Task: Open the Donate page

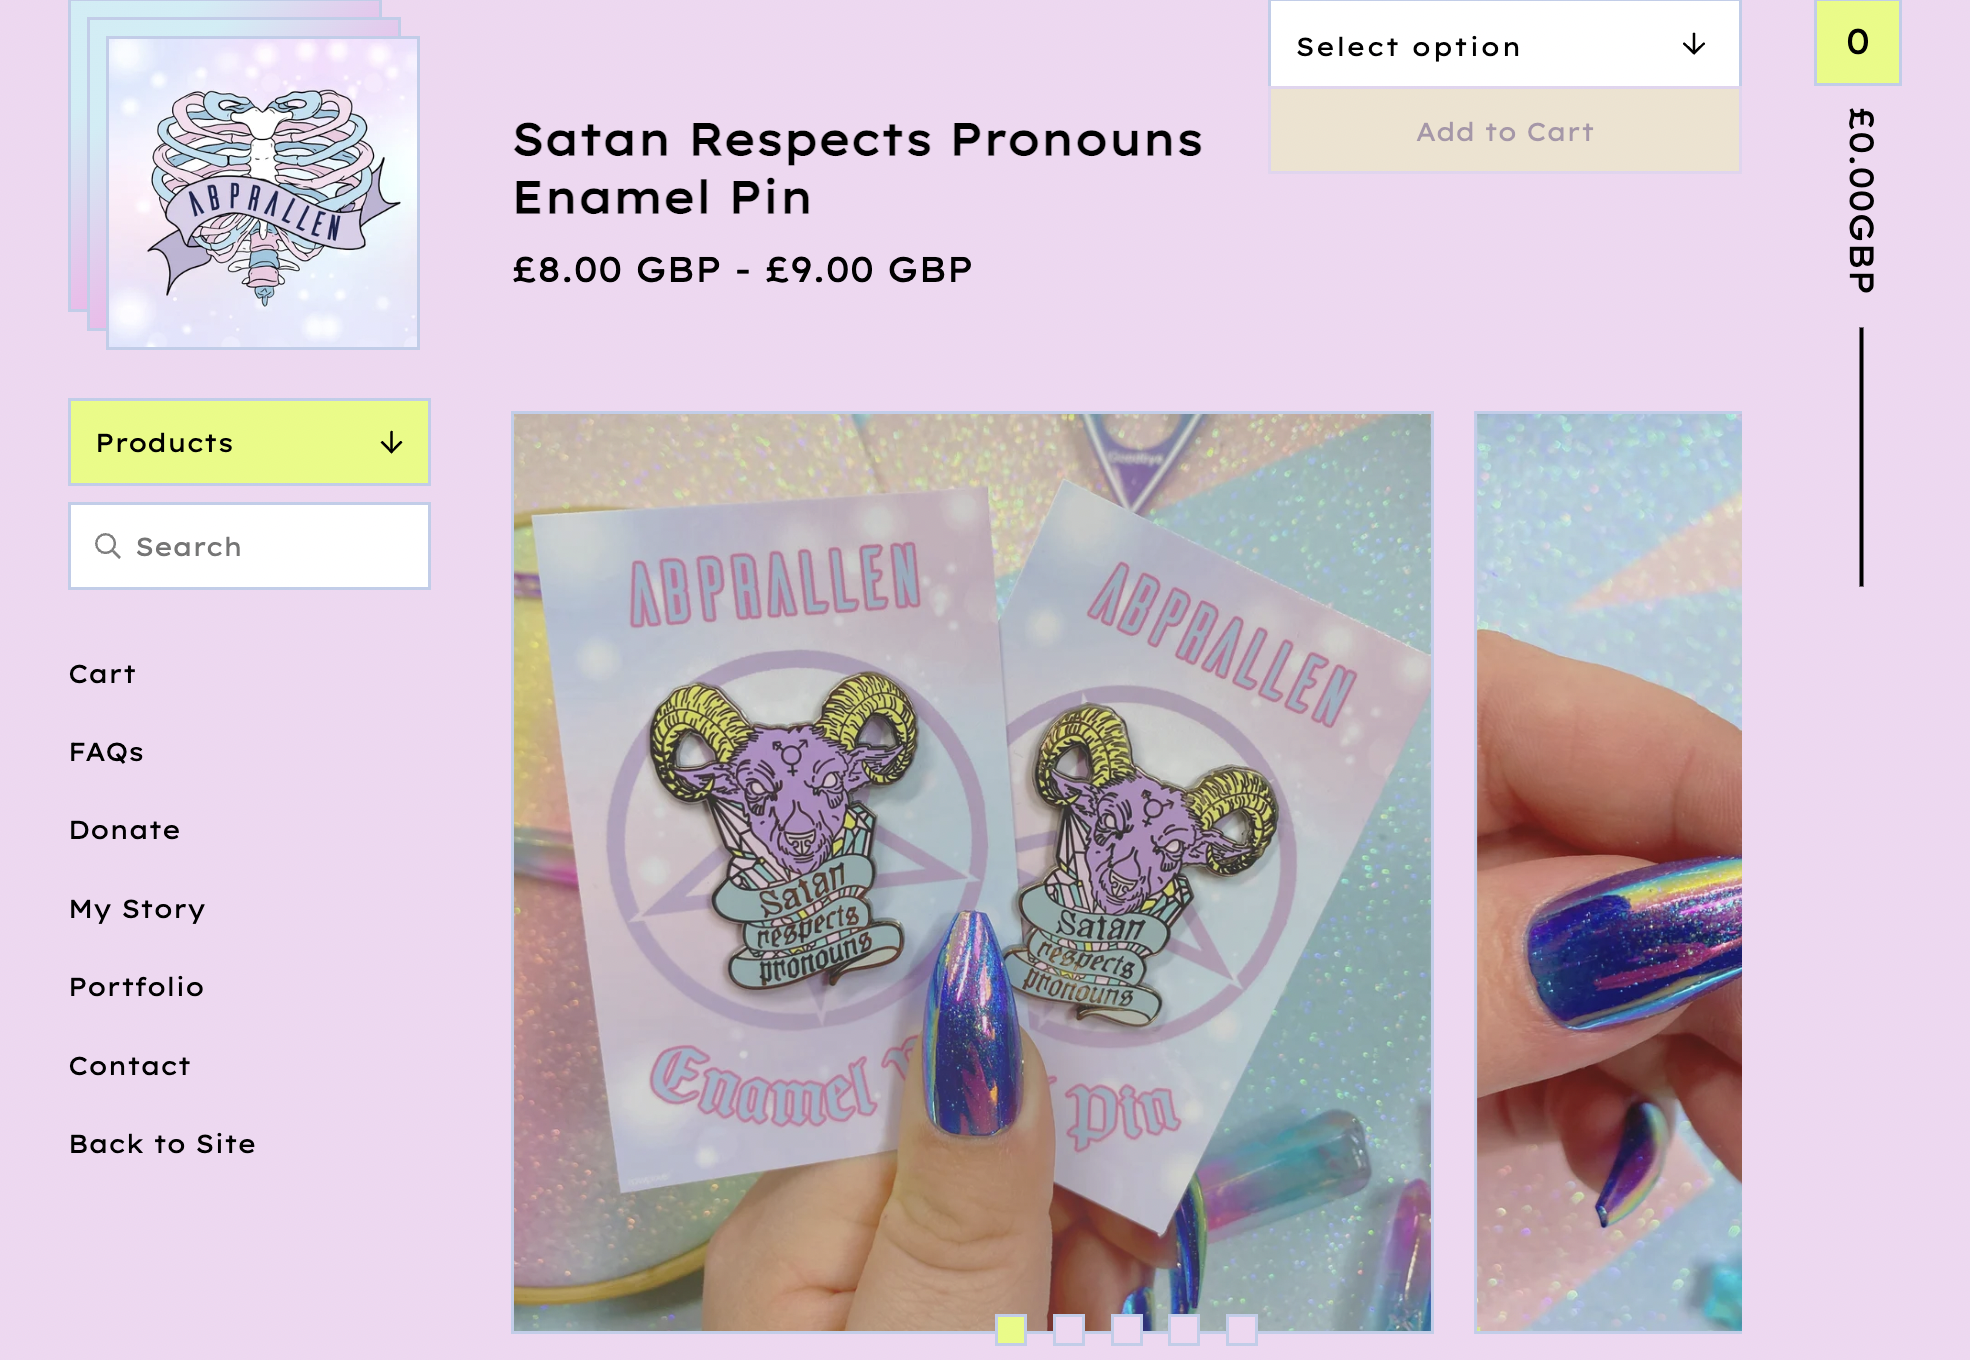Action: [x=125, y=830]
